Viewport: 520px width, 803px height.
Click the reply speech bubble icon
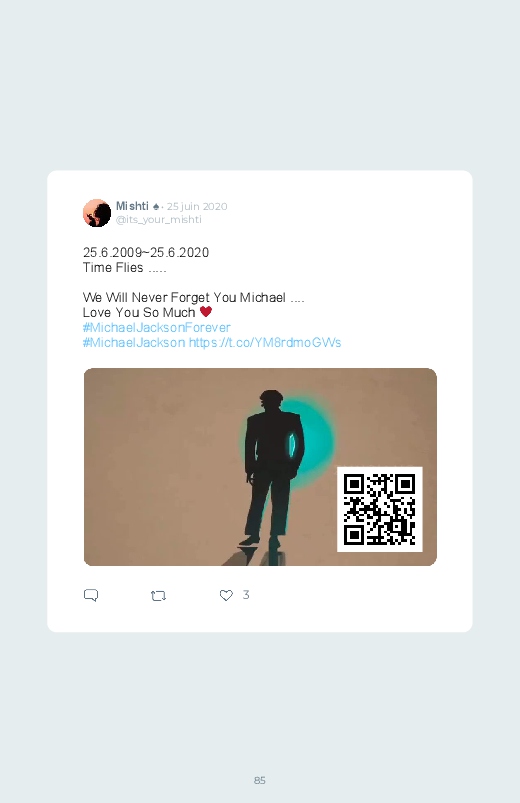(x=91, y=595)
